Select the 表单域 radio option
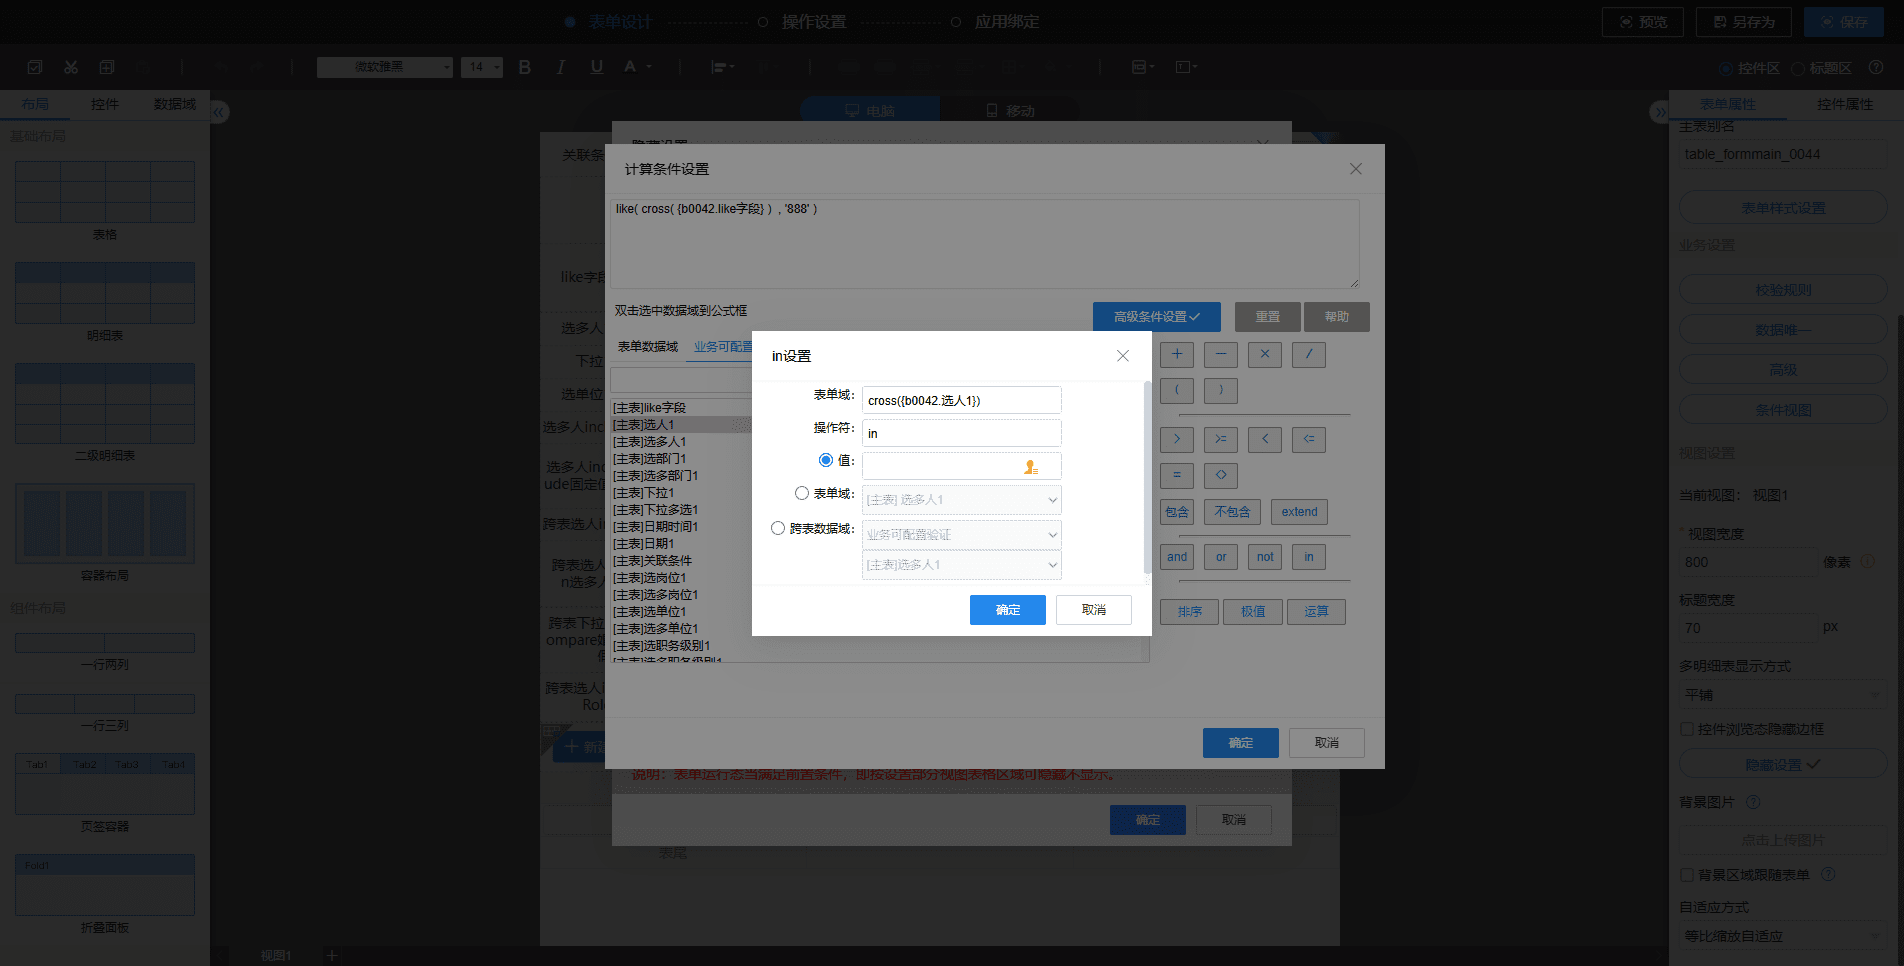The height and width of the screenshot is (966, 1904). 802,493
